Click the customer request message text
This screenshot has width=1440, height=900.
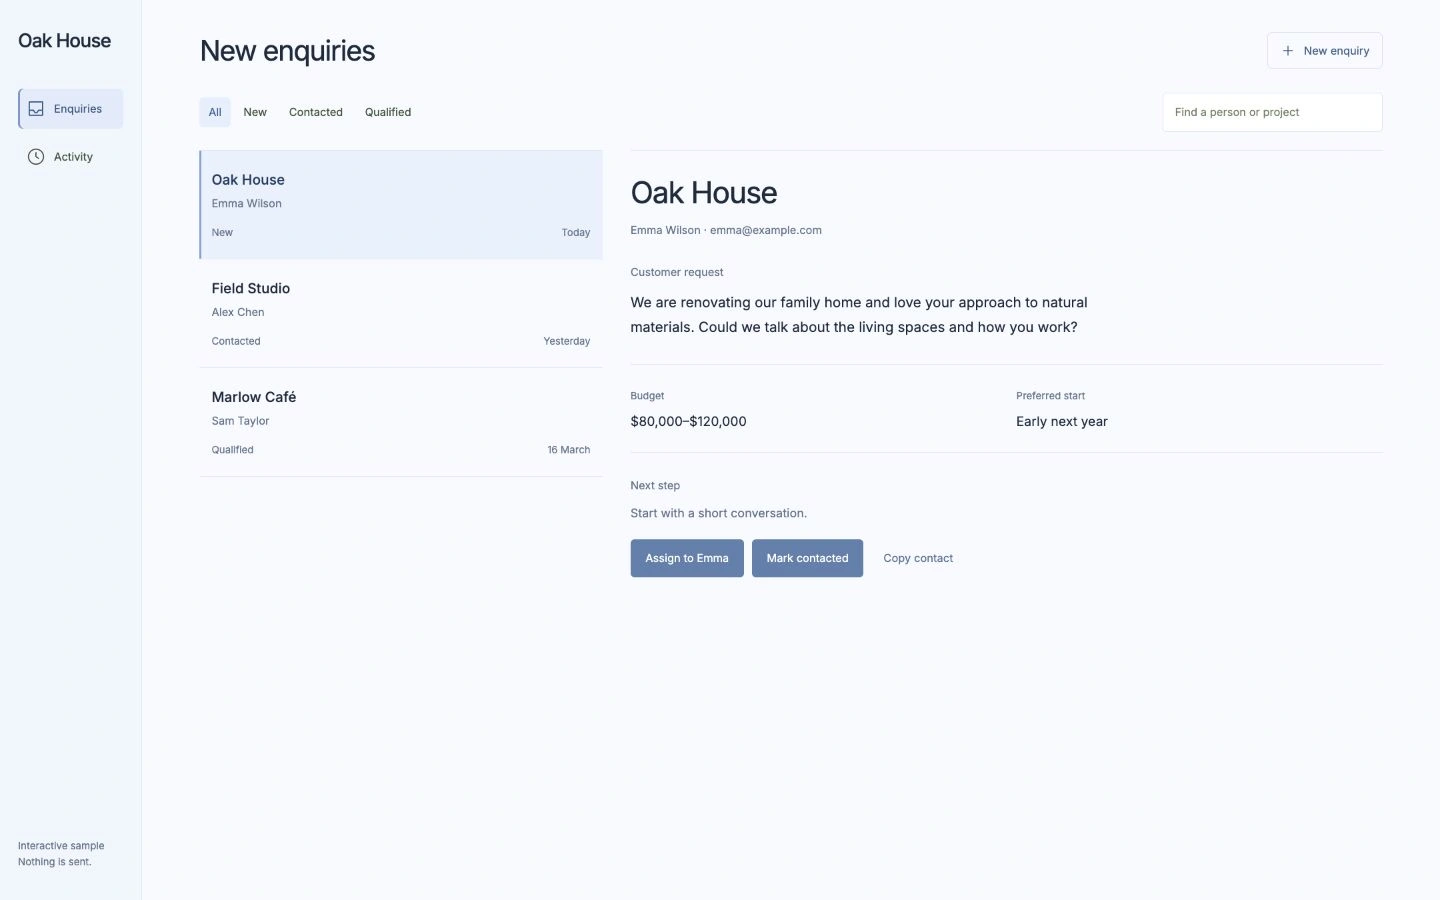pos(859,315)
